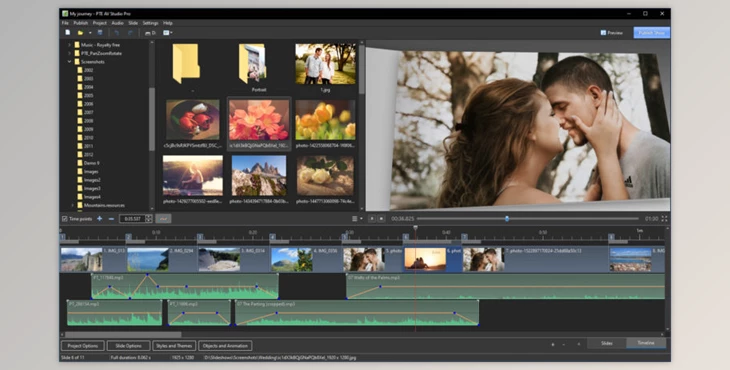Viewport: 730px width, 370px height.
Task: Expand the Mountains.resources folder
Action: tap(72, 205)
